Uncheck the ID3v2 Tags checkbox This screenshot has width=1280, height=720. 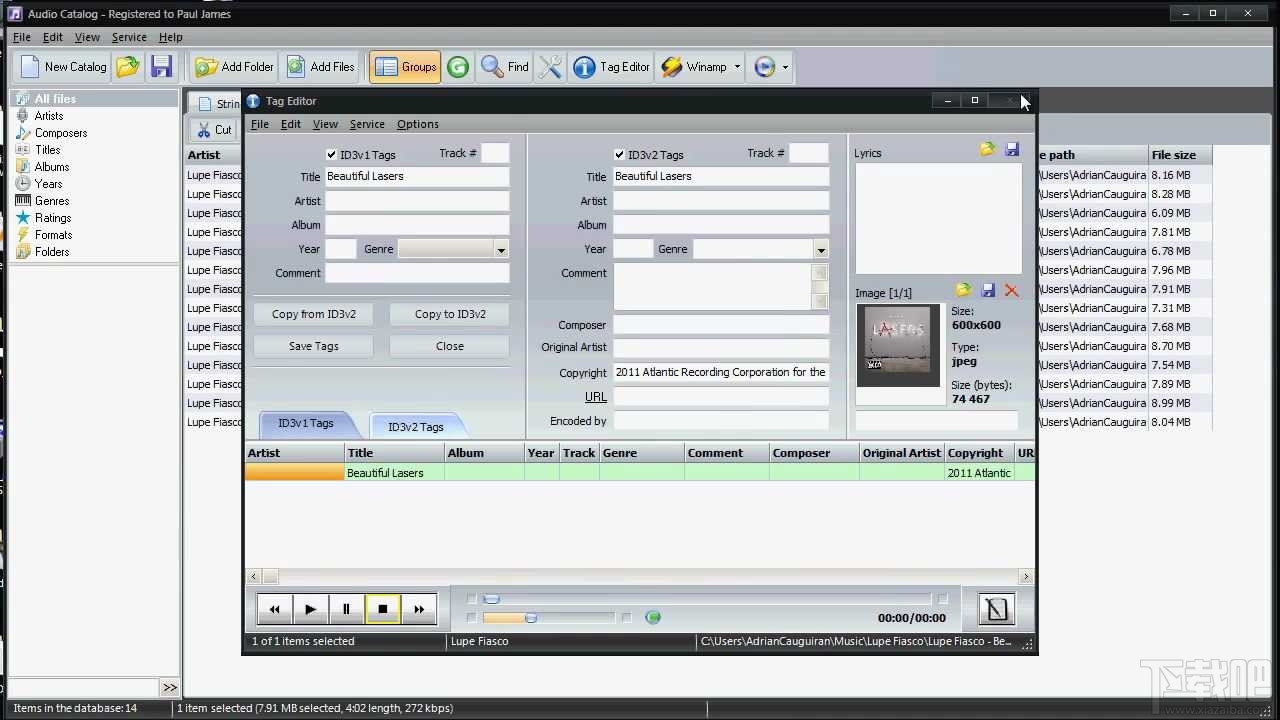[x=619, y=155]
